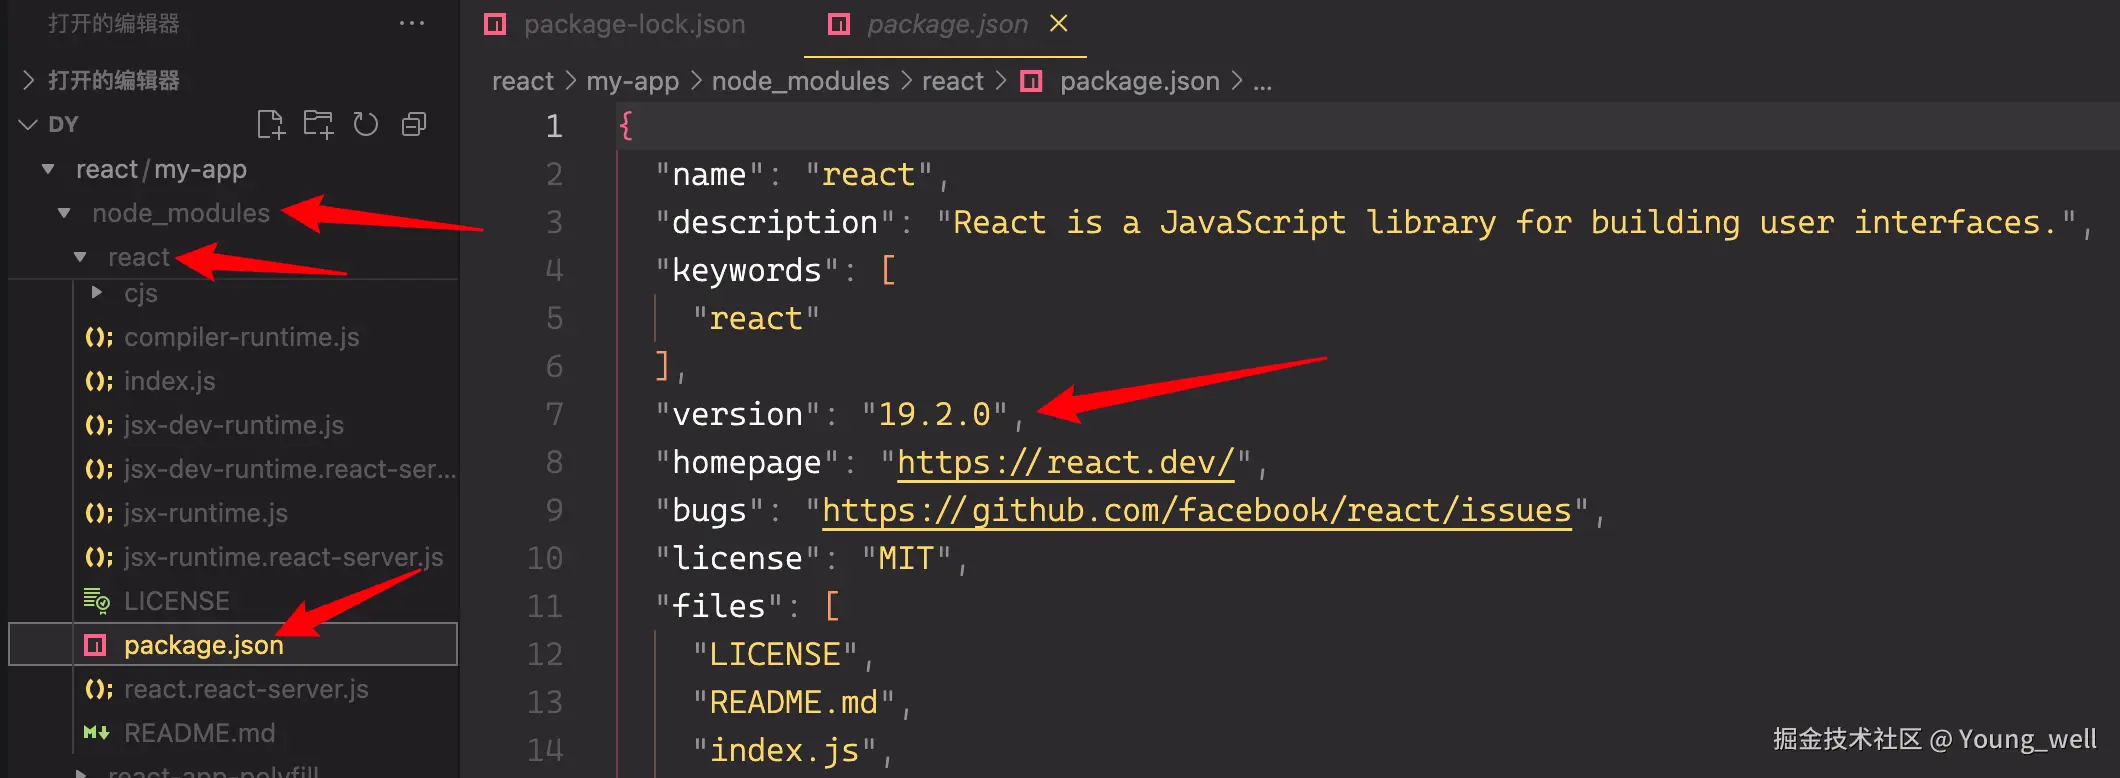Screen dimensions: 2120x778
Task: Collapse the node_modules folder arrow
Action: point(64,213)
